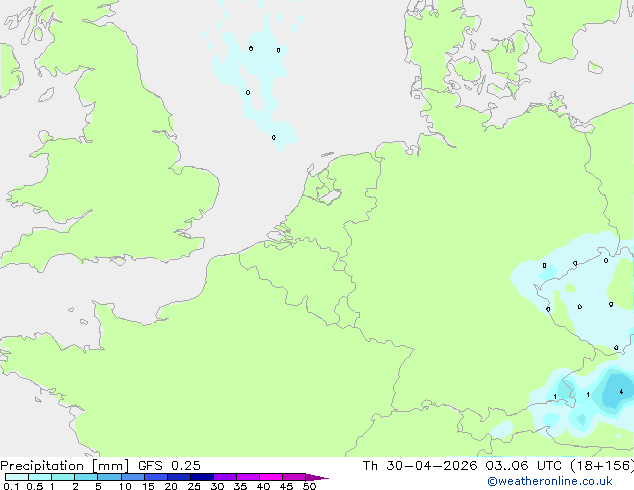Click the above-50 mm legend arrow tip

(x=317, y=477)
